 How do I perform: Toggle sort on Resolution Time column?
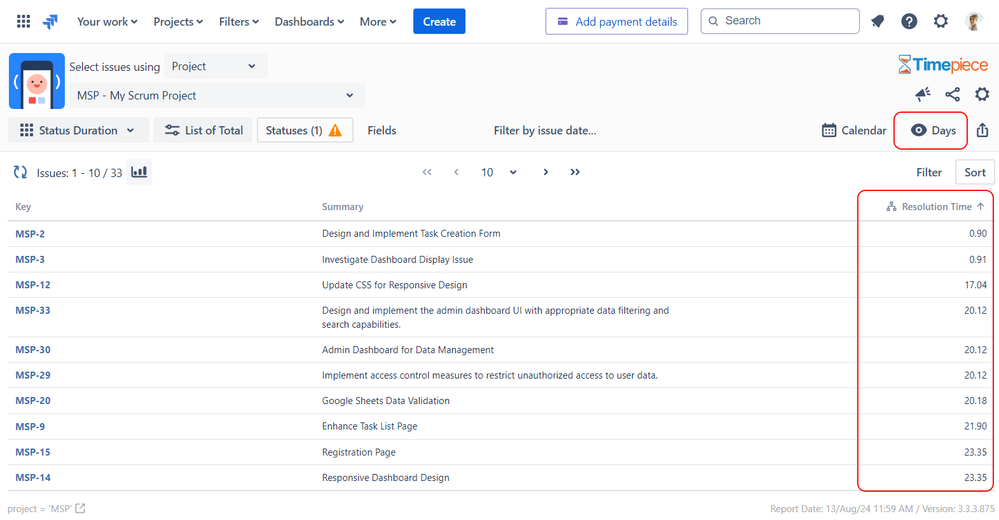tap(935, 206)
